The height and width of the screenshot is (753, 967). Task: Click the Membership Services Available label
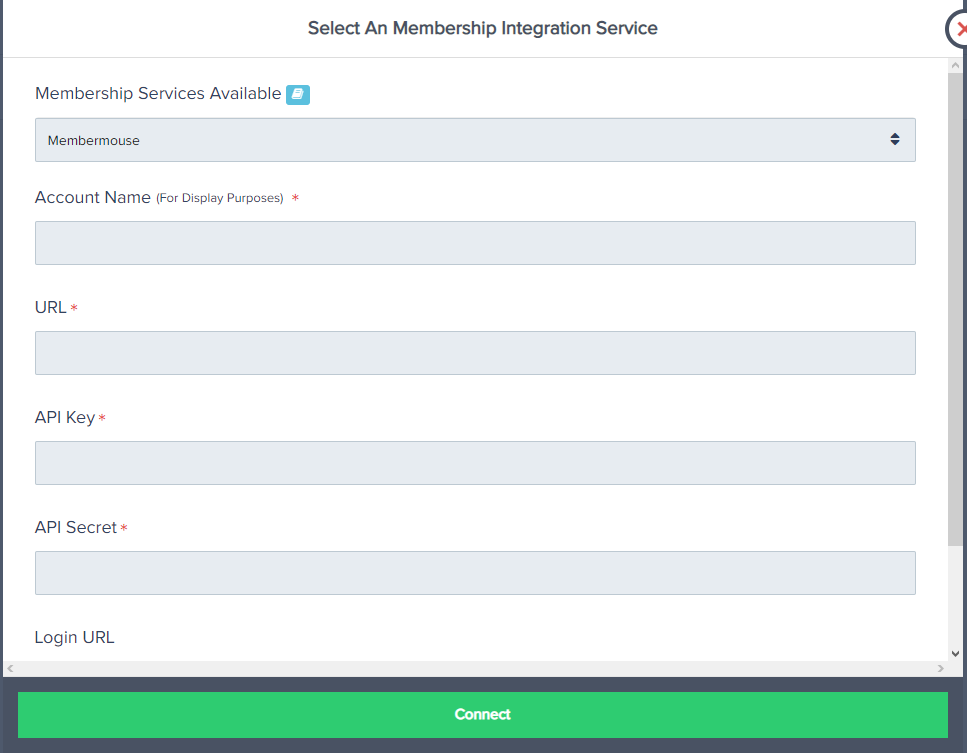click(x=158, y=94)
